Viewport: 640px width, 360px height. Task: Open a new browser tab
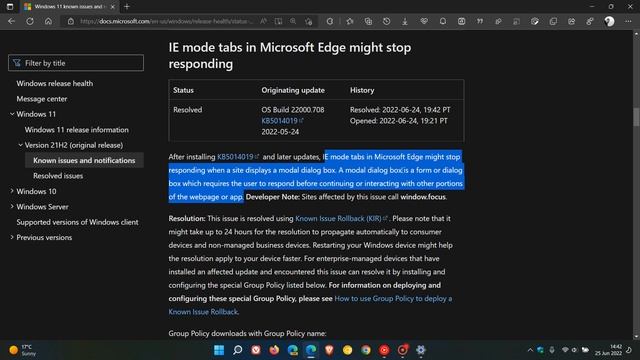(x=127, y=7)
